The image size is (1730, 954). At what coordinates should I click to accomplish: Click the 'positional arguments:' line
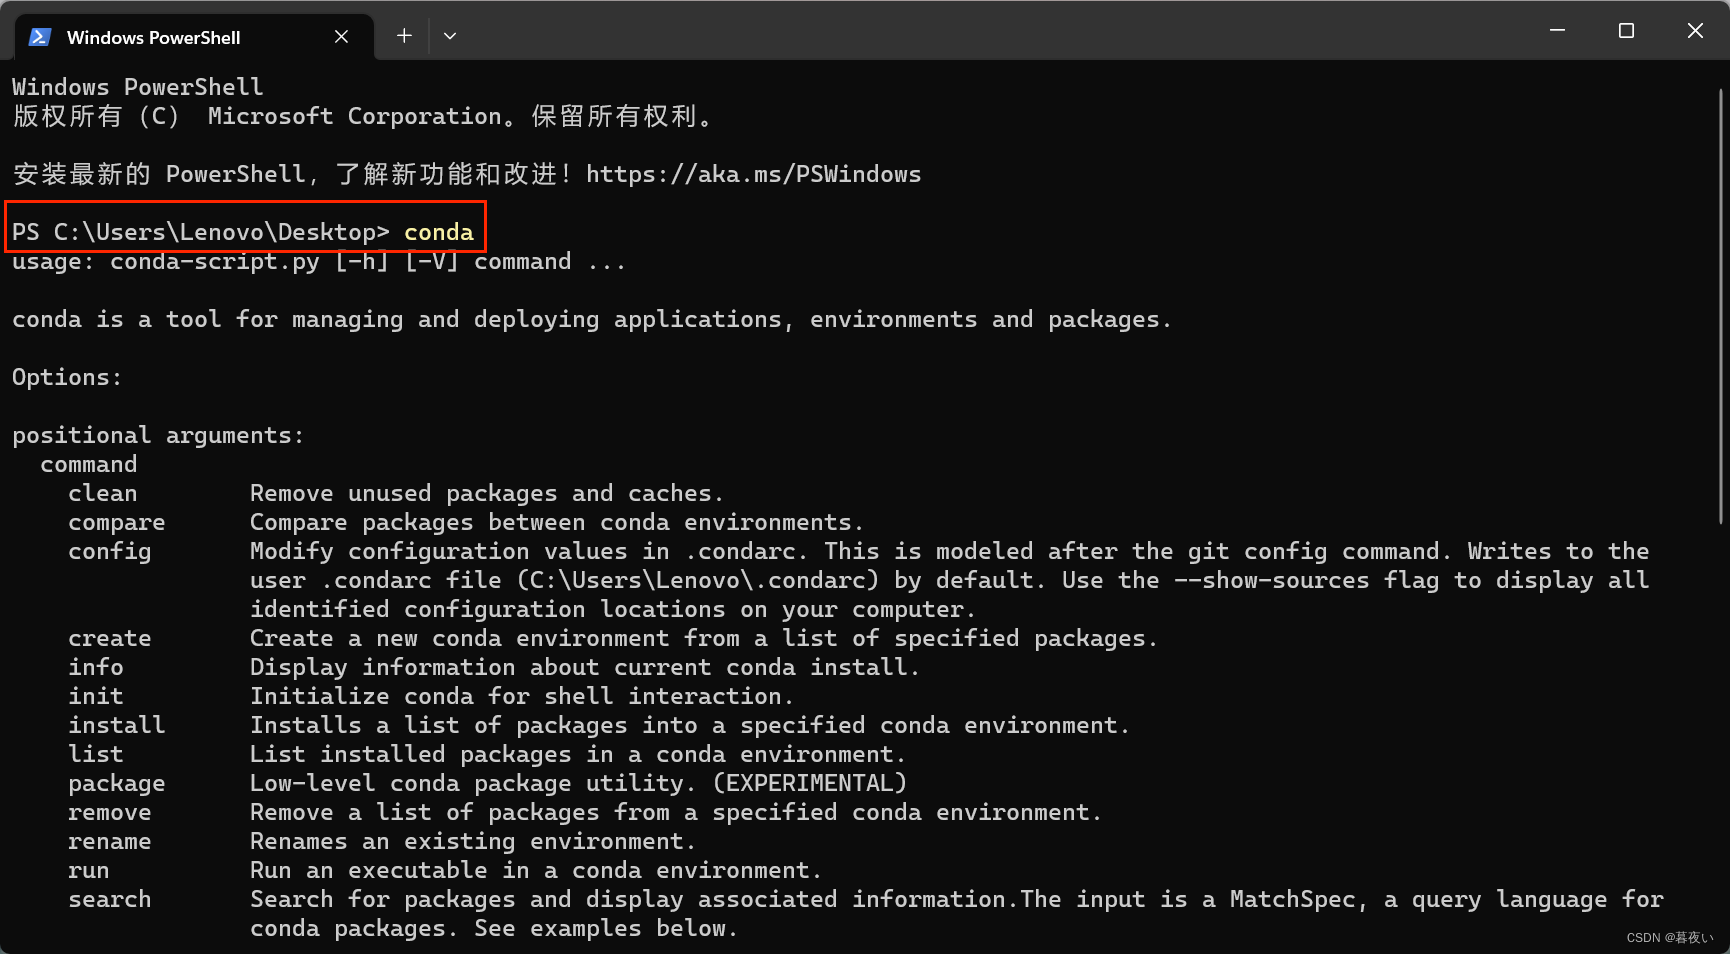click(158, 436)
